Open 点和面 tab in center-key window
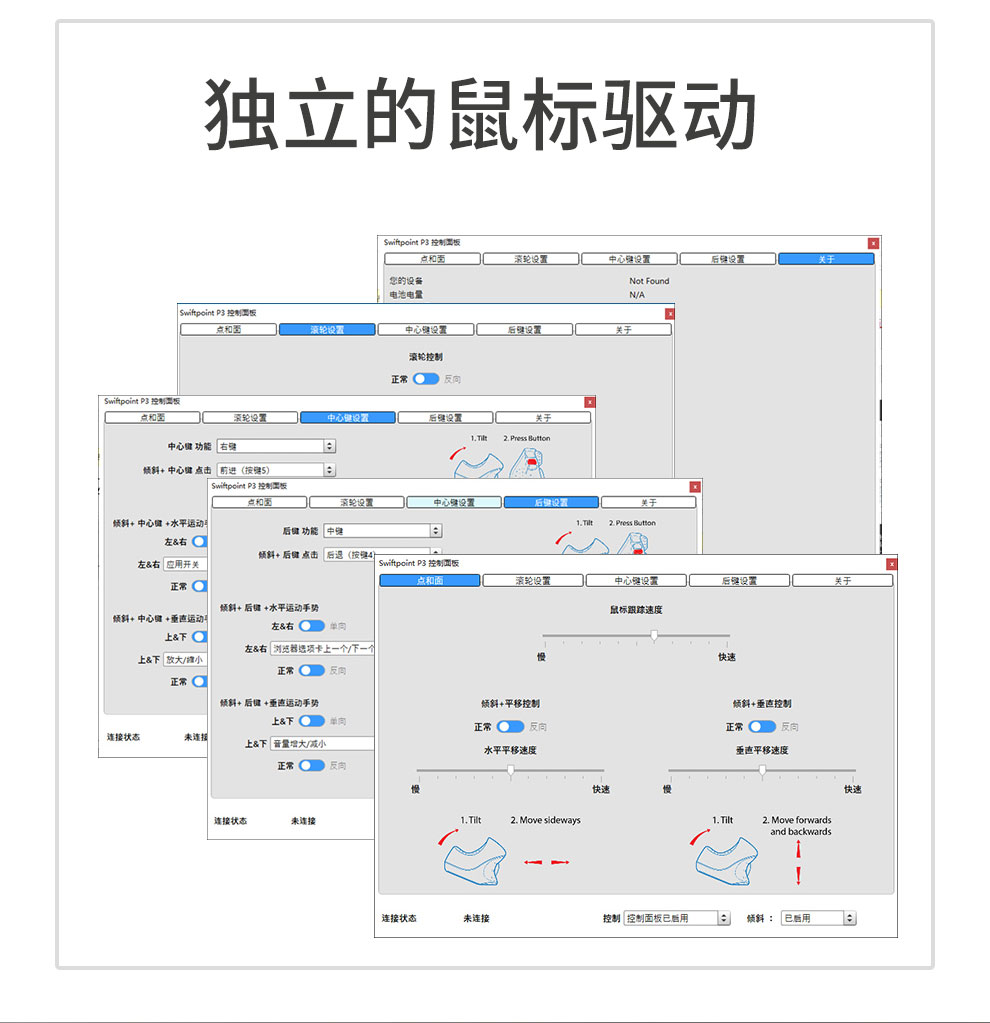This screenshot has width=990, height=1023. pos(153,418)
